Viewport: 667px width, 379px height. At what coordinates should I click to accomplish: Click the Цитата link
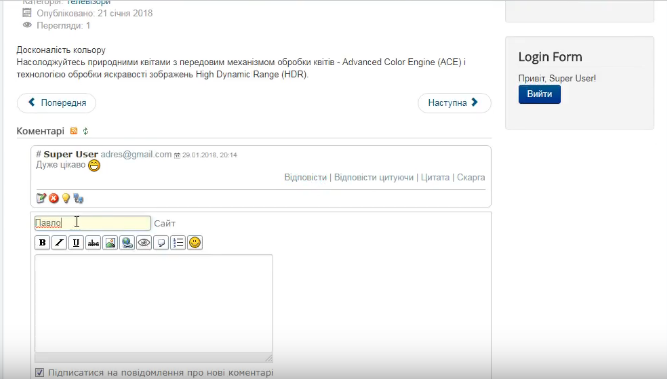point(435,177)
